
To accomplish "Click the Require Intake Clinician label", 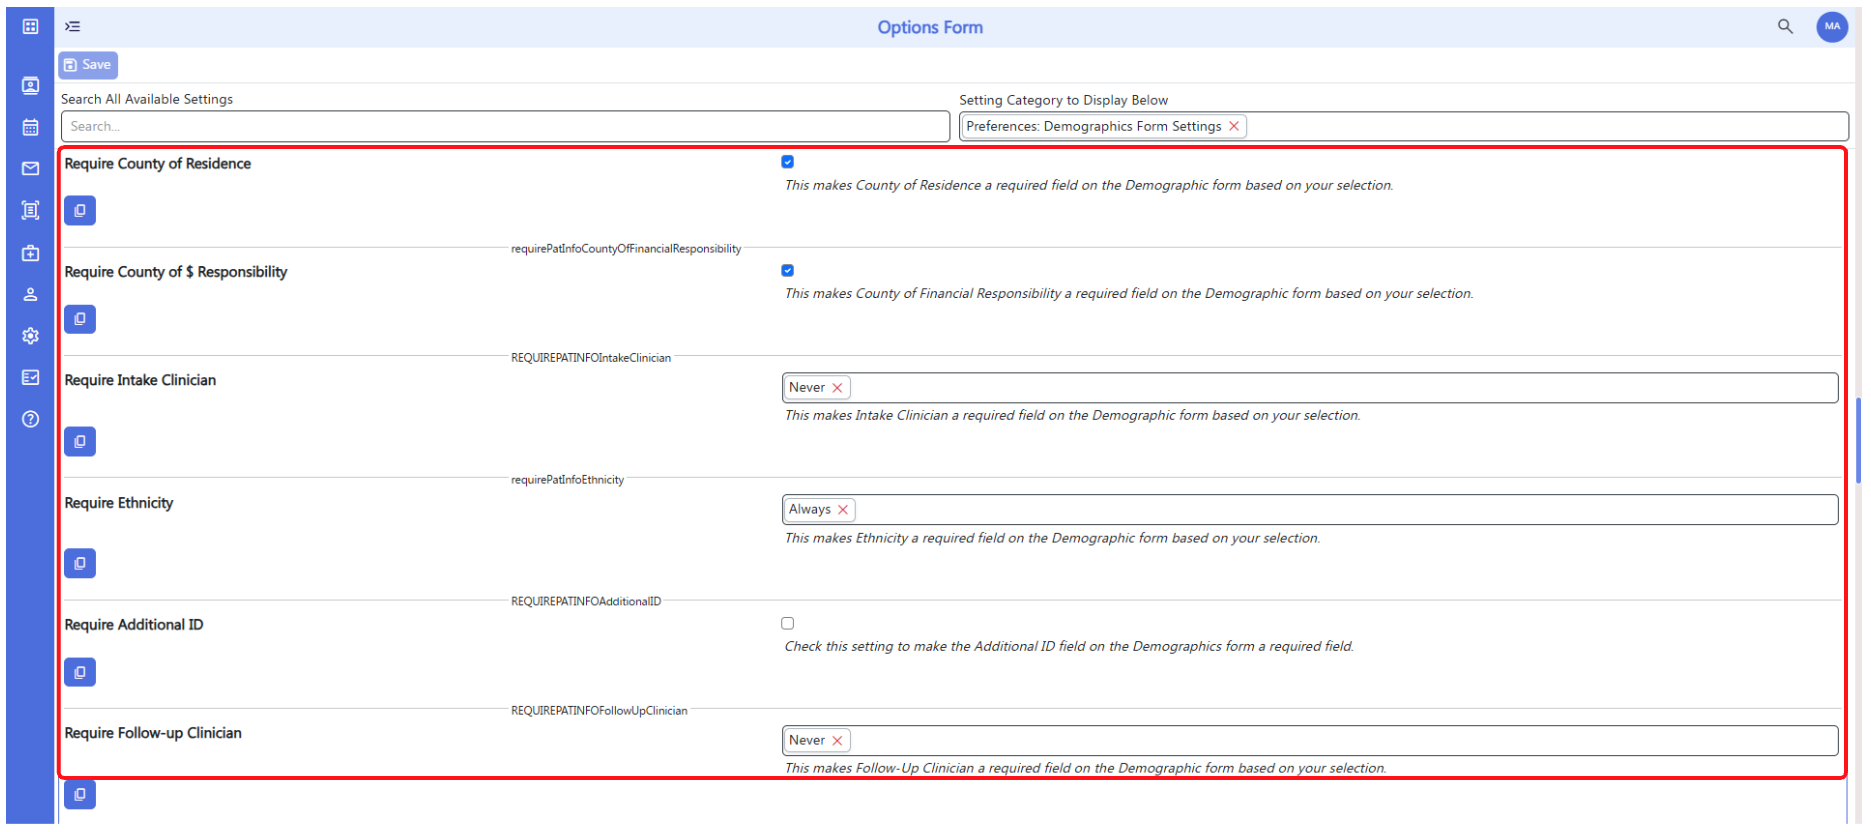I will pos(140,380).
